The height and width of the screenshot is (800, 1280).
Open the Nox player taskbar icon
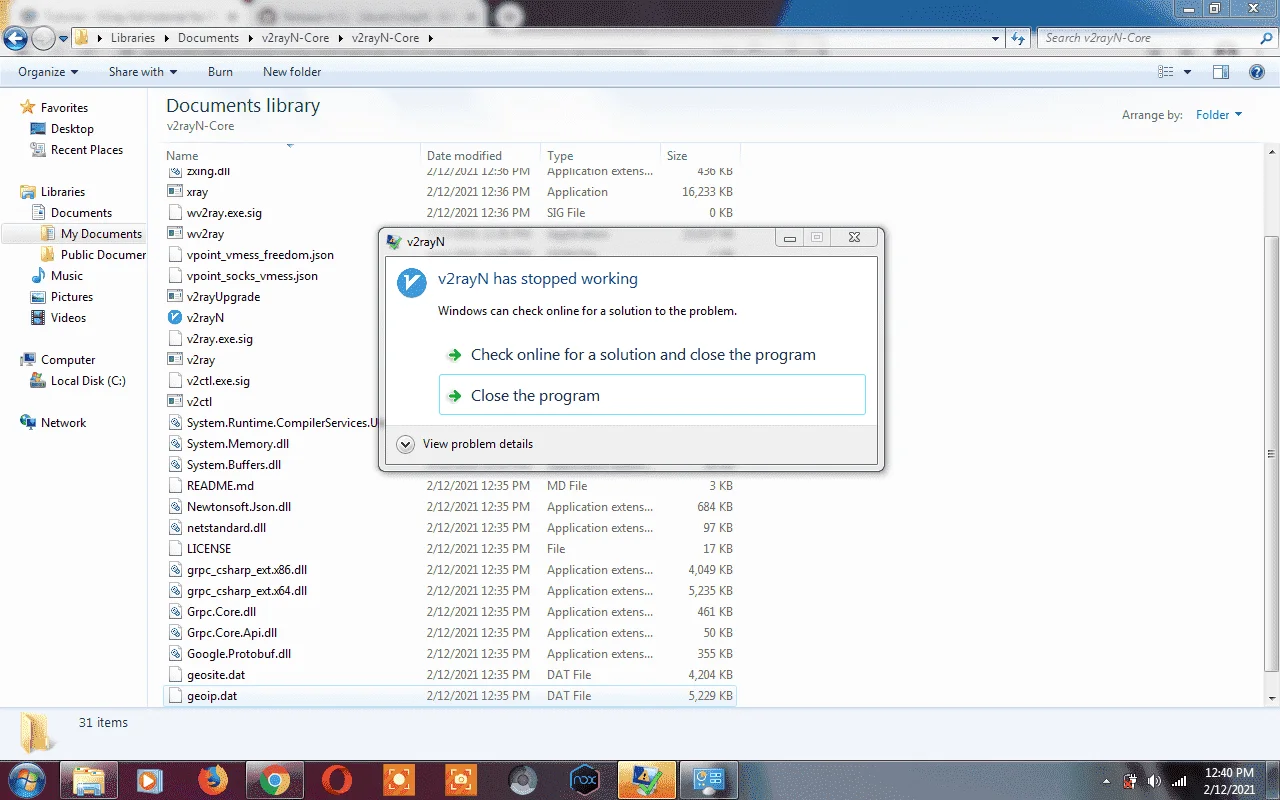click(x=584, y=780)
